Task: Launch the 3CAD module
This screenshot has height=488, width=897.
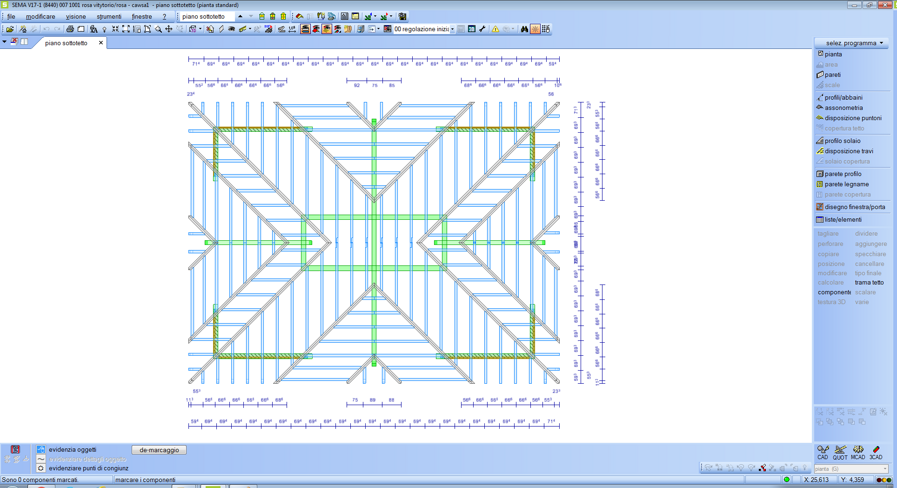Action: click(876, 453)
